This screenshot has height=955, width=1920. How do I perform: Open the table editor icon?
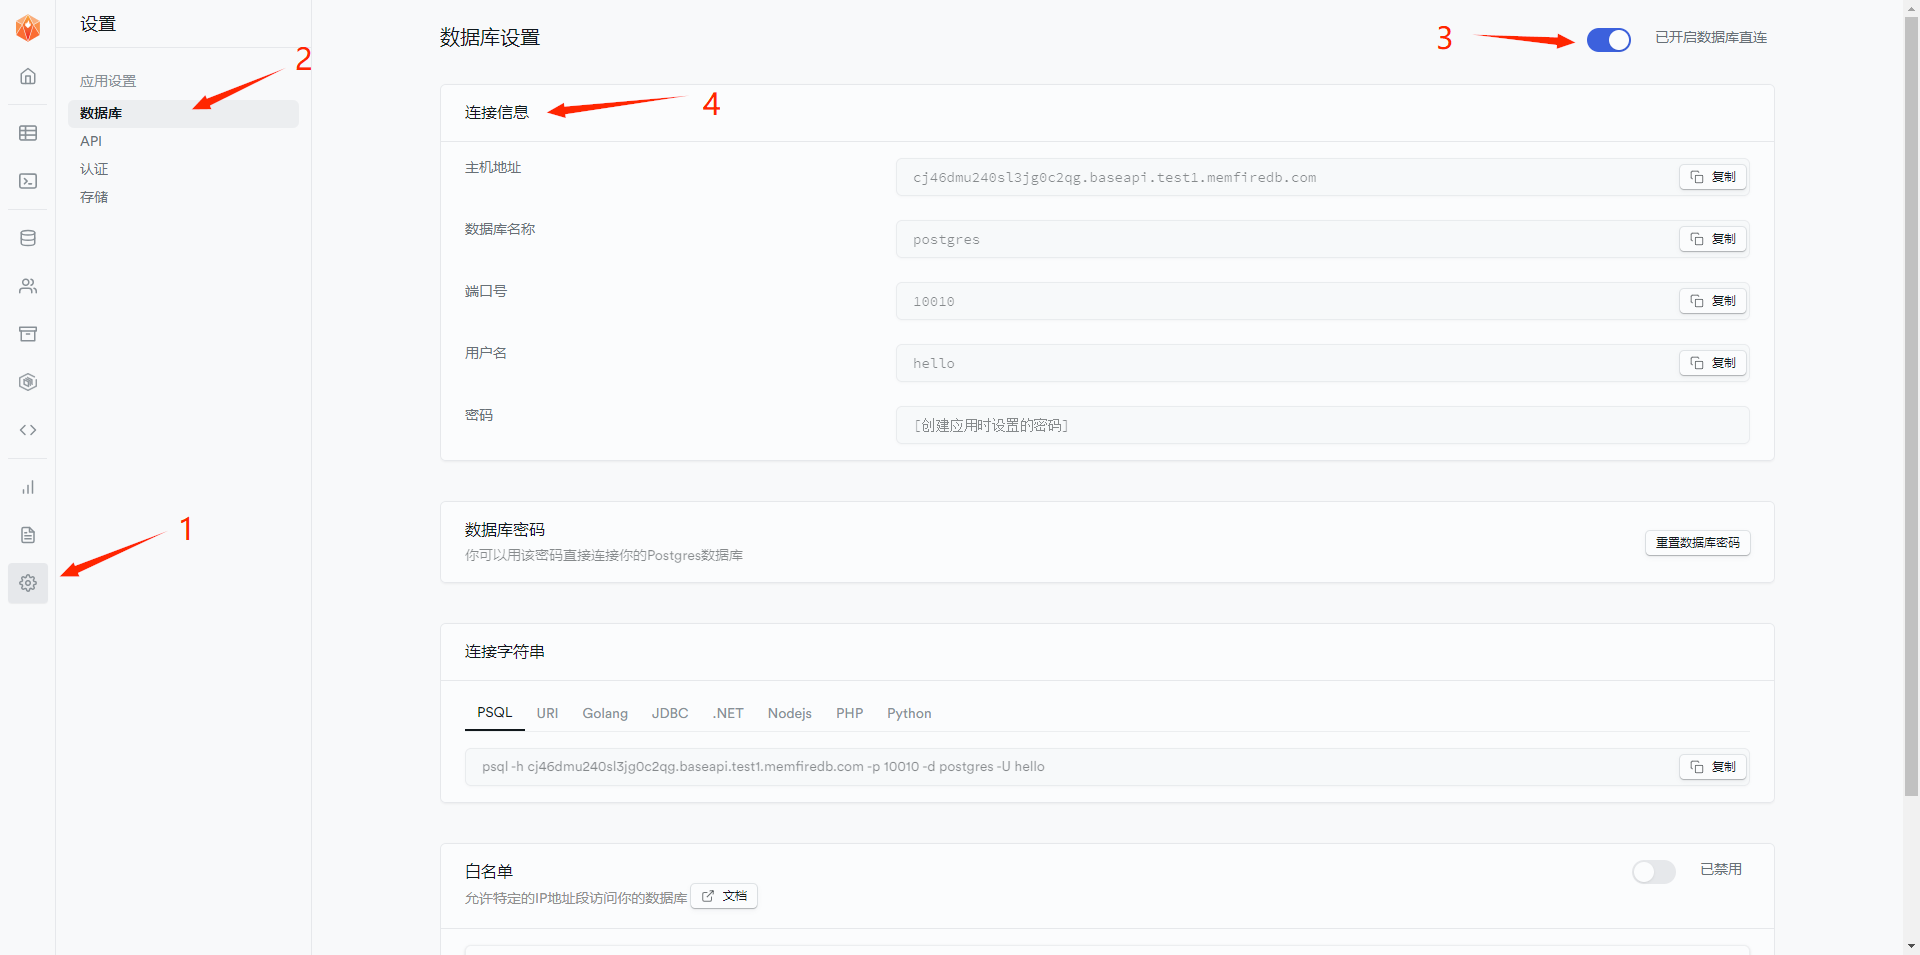28,133
